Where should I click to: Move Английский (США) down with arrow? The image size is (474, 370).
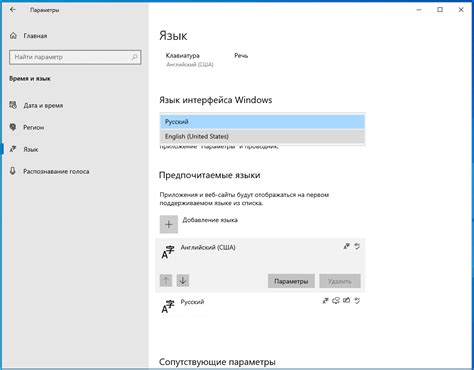click(183, 281)
